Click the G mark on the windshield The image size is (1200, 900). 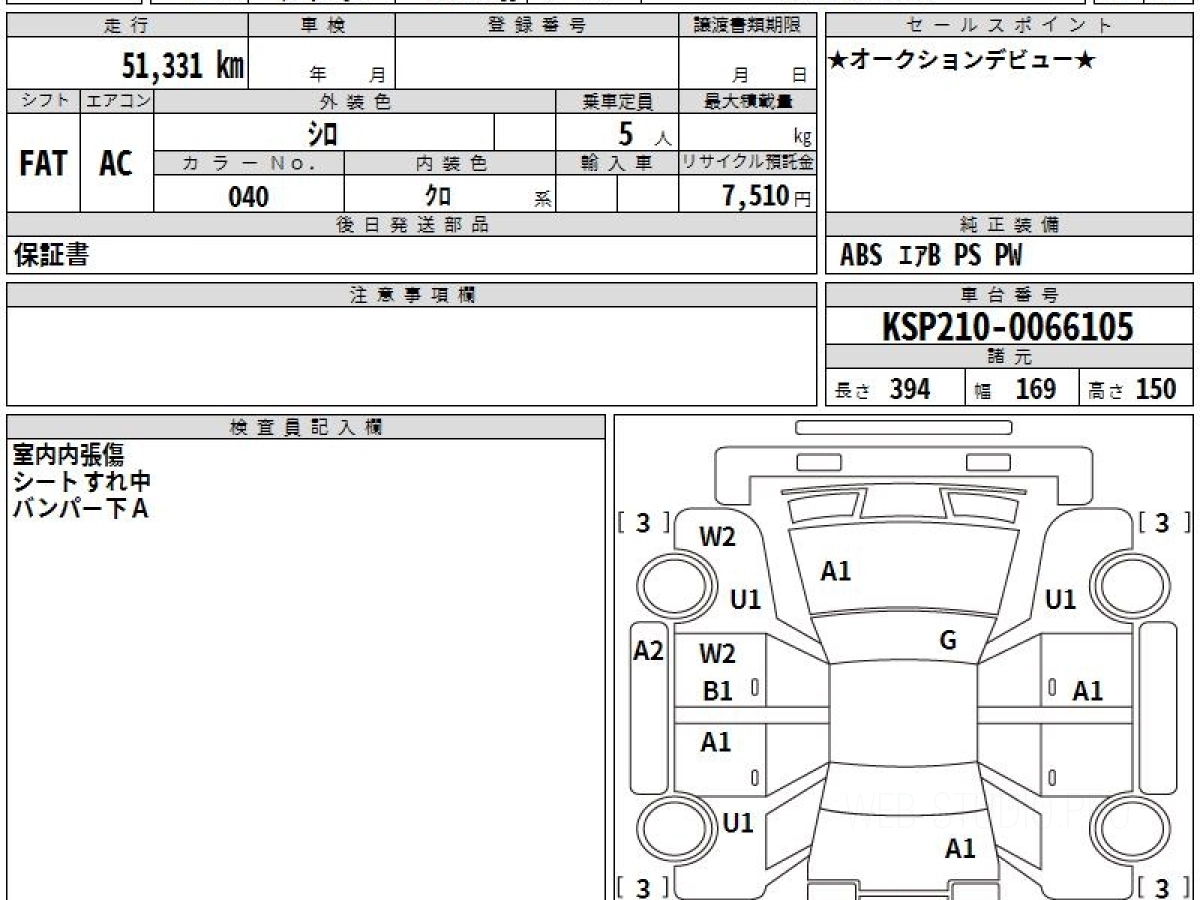[948, 641]
